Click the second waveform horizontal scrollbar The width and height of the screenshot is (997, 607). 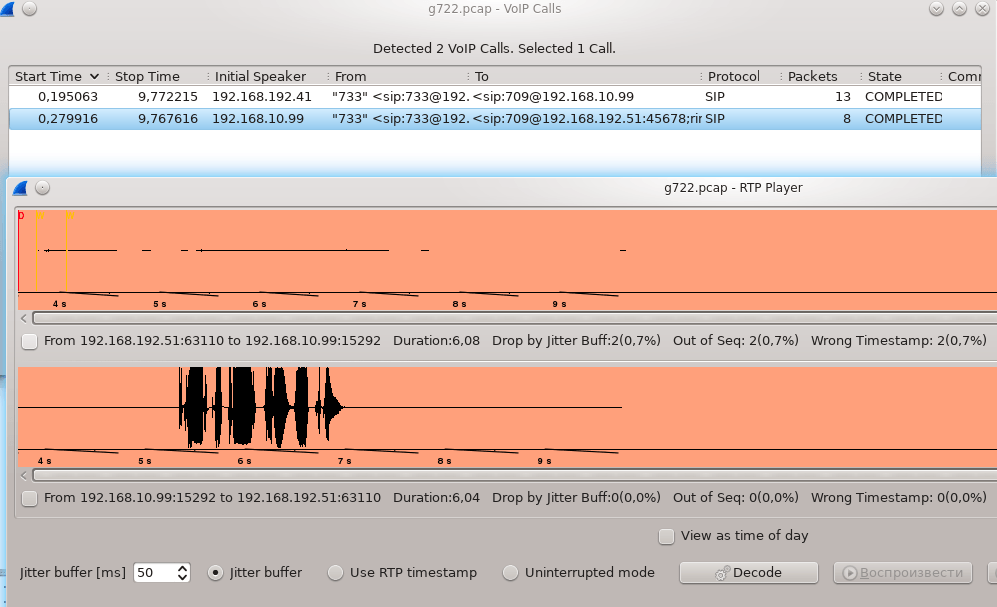click(x=515, y=475)
